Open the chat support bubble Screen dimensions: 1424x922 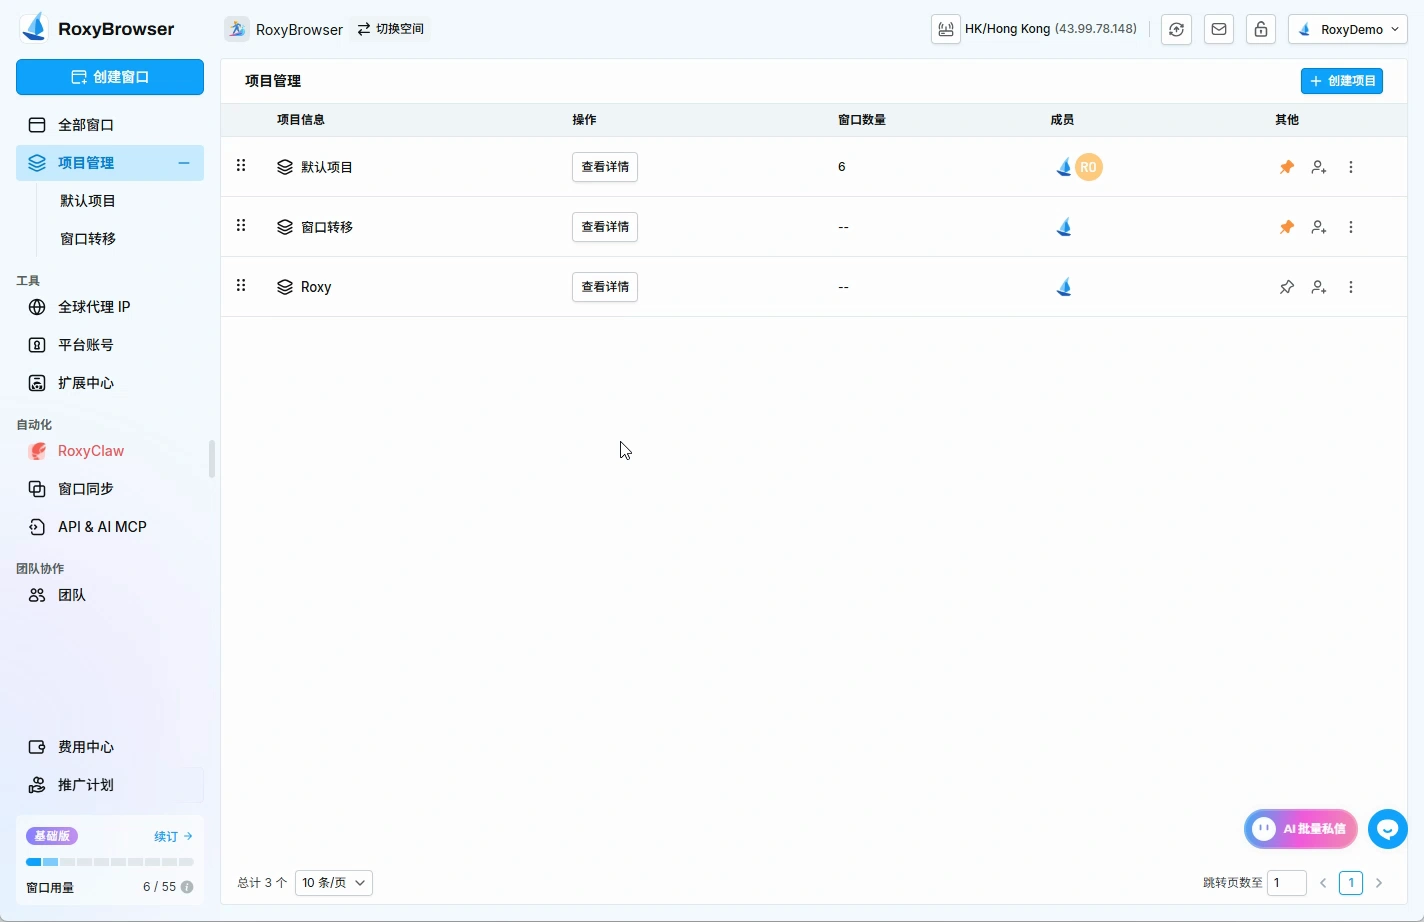click(1388, 829)
